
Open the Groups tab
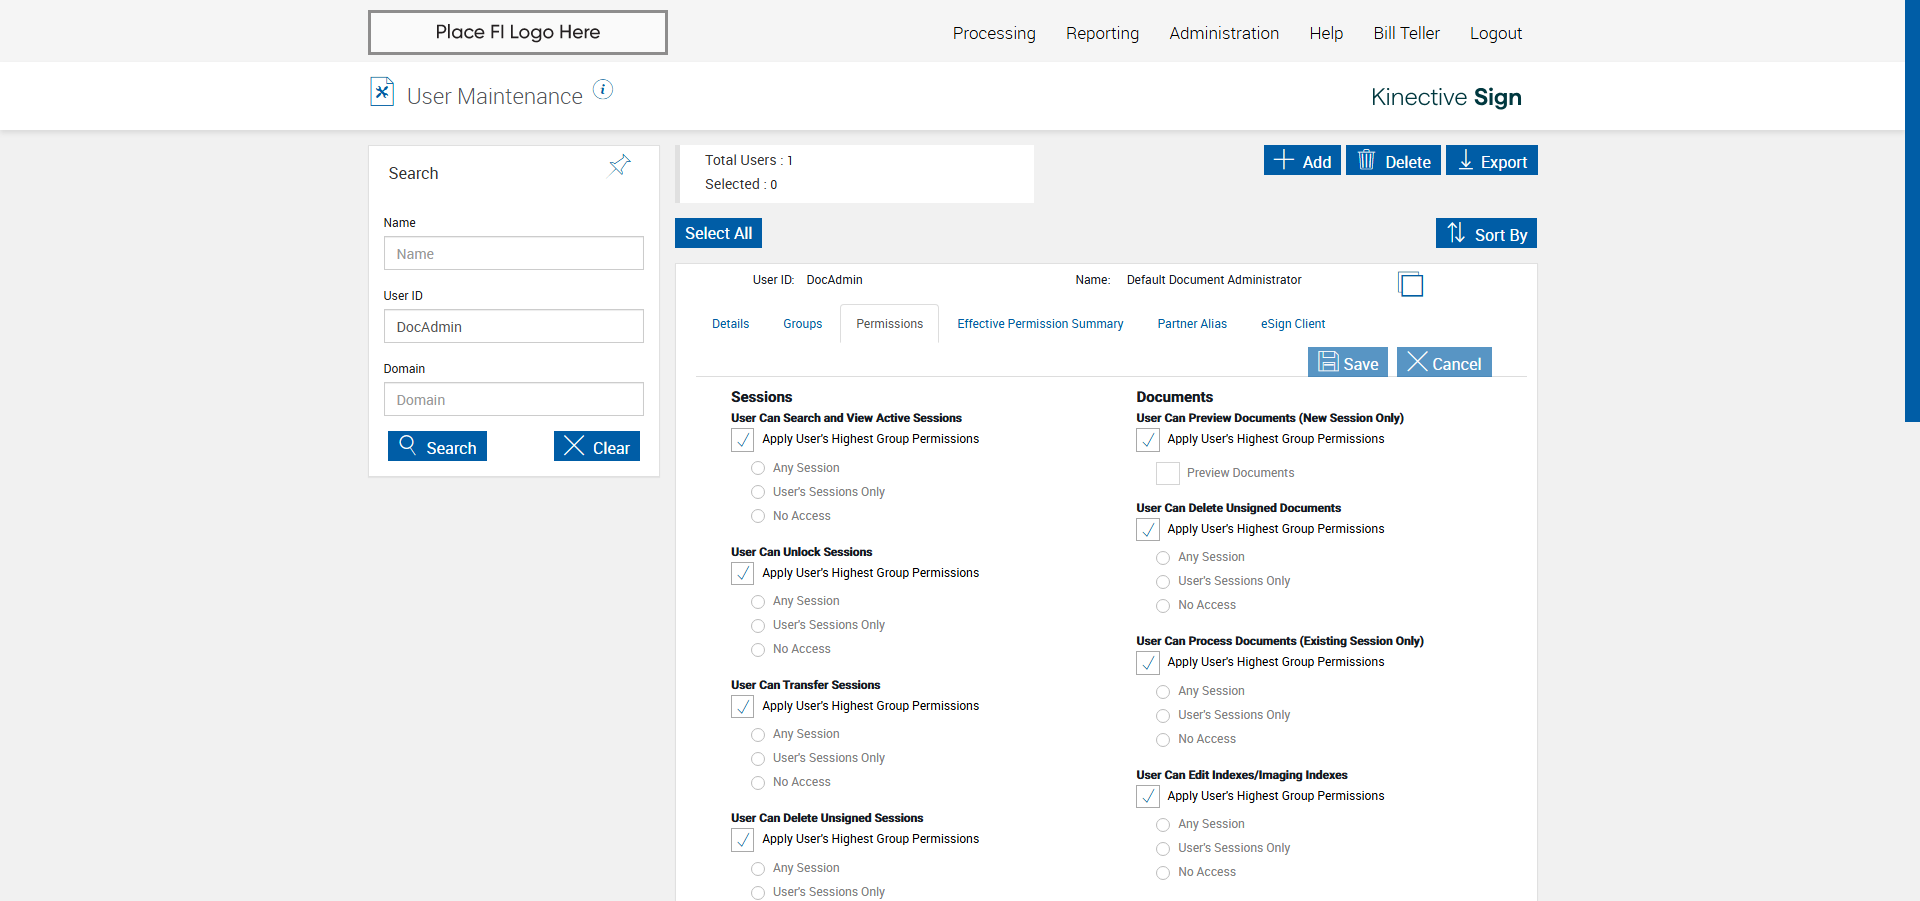(802, 324)
